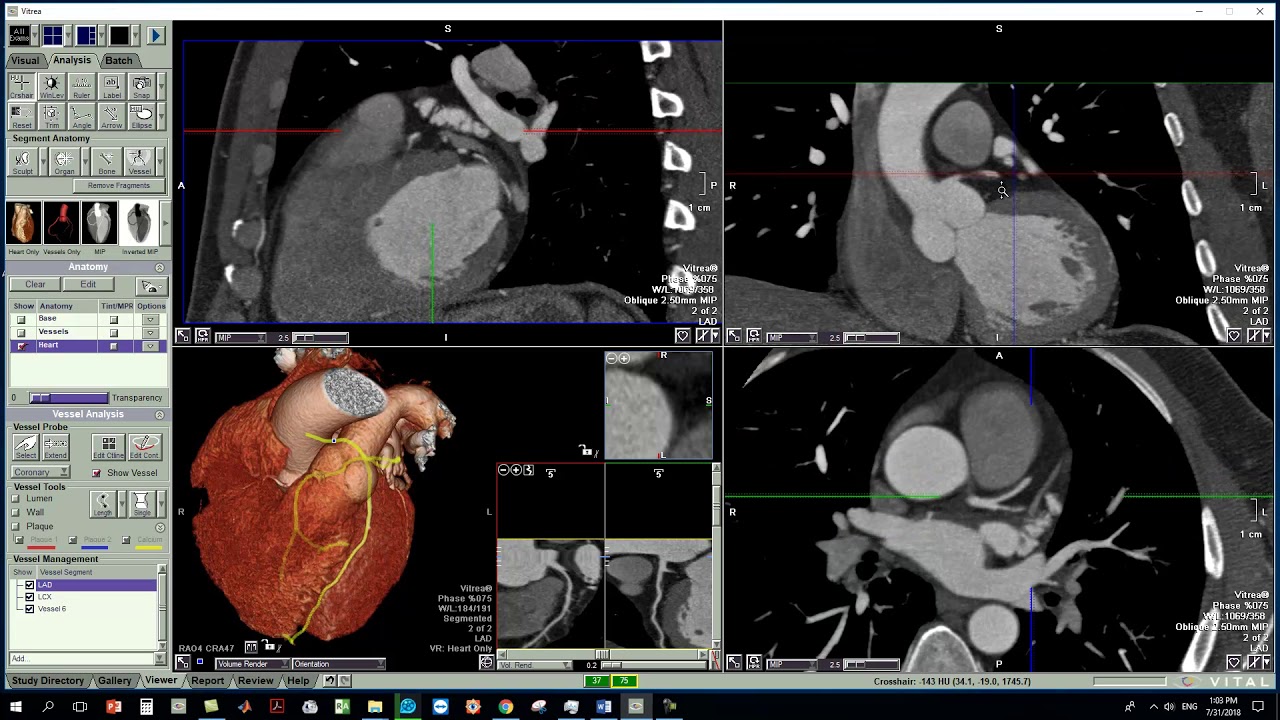
Task: Click the Edit Ctline icon
Action: coord(108,447)
